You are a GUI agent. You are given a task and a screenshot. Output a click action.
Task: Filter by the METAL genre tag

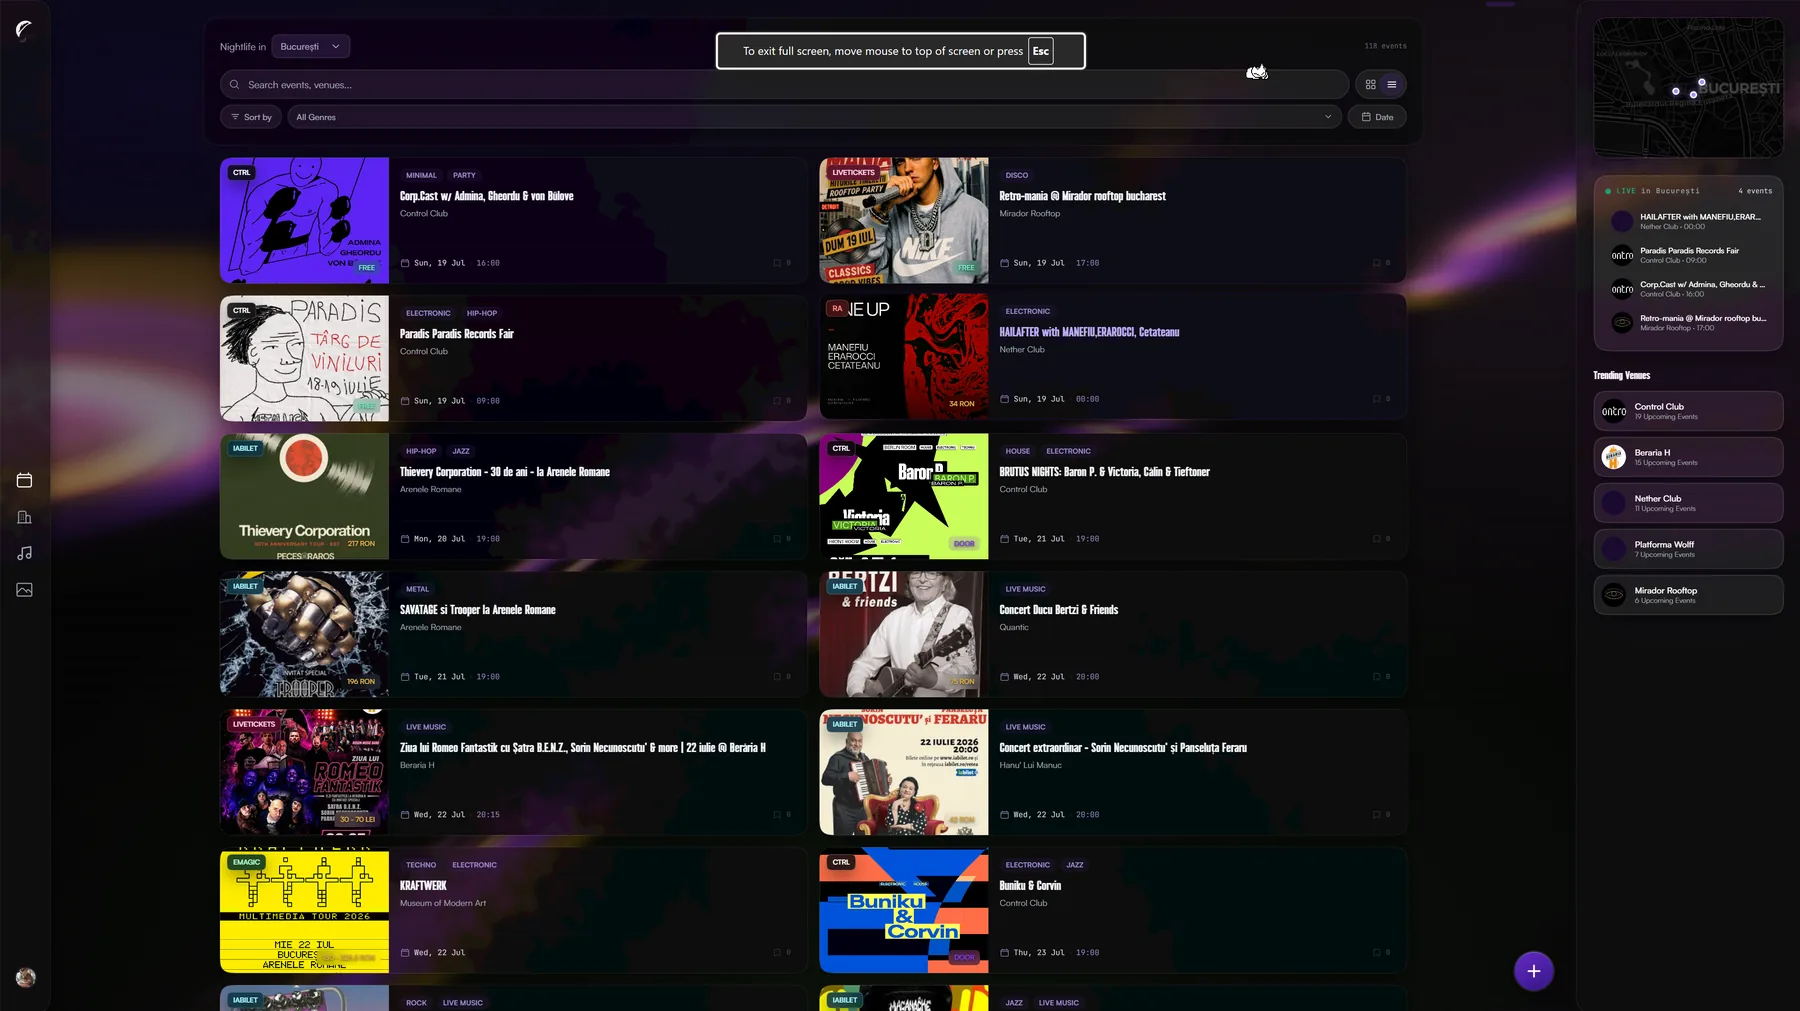417,589
